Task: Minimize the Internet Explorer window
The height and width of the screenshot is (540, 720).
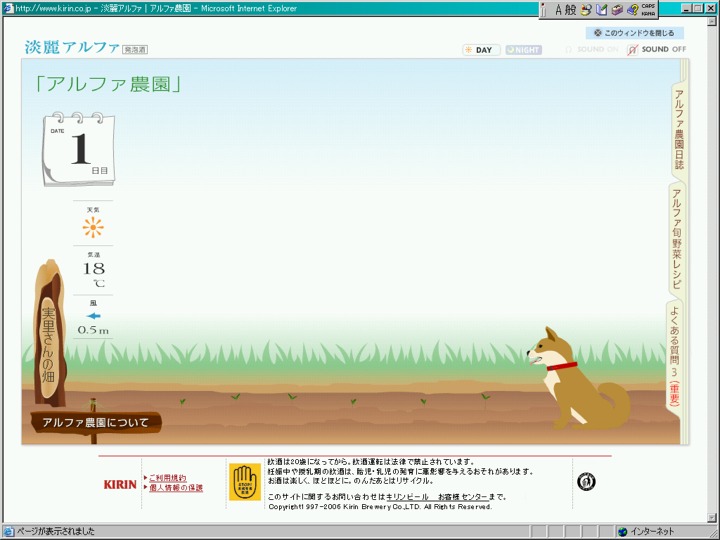Action: [686, 8]
